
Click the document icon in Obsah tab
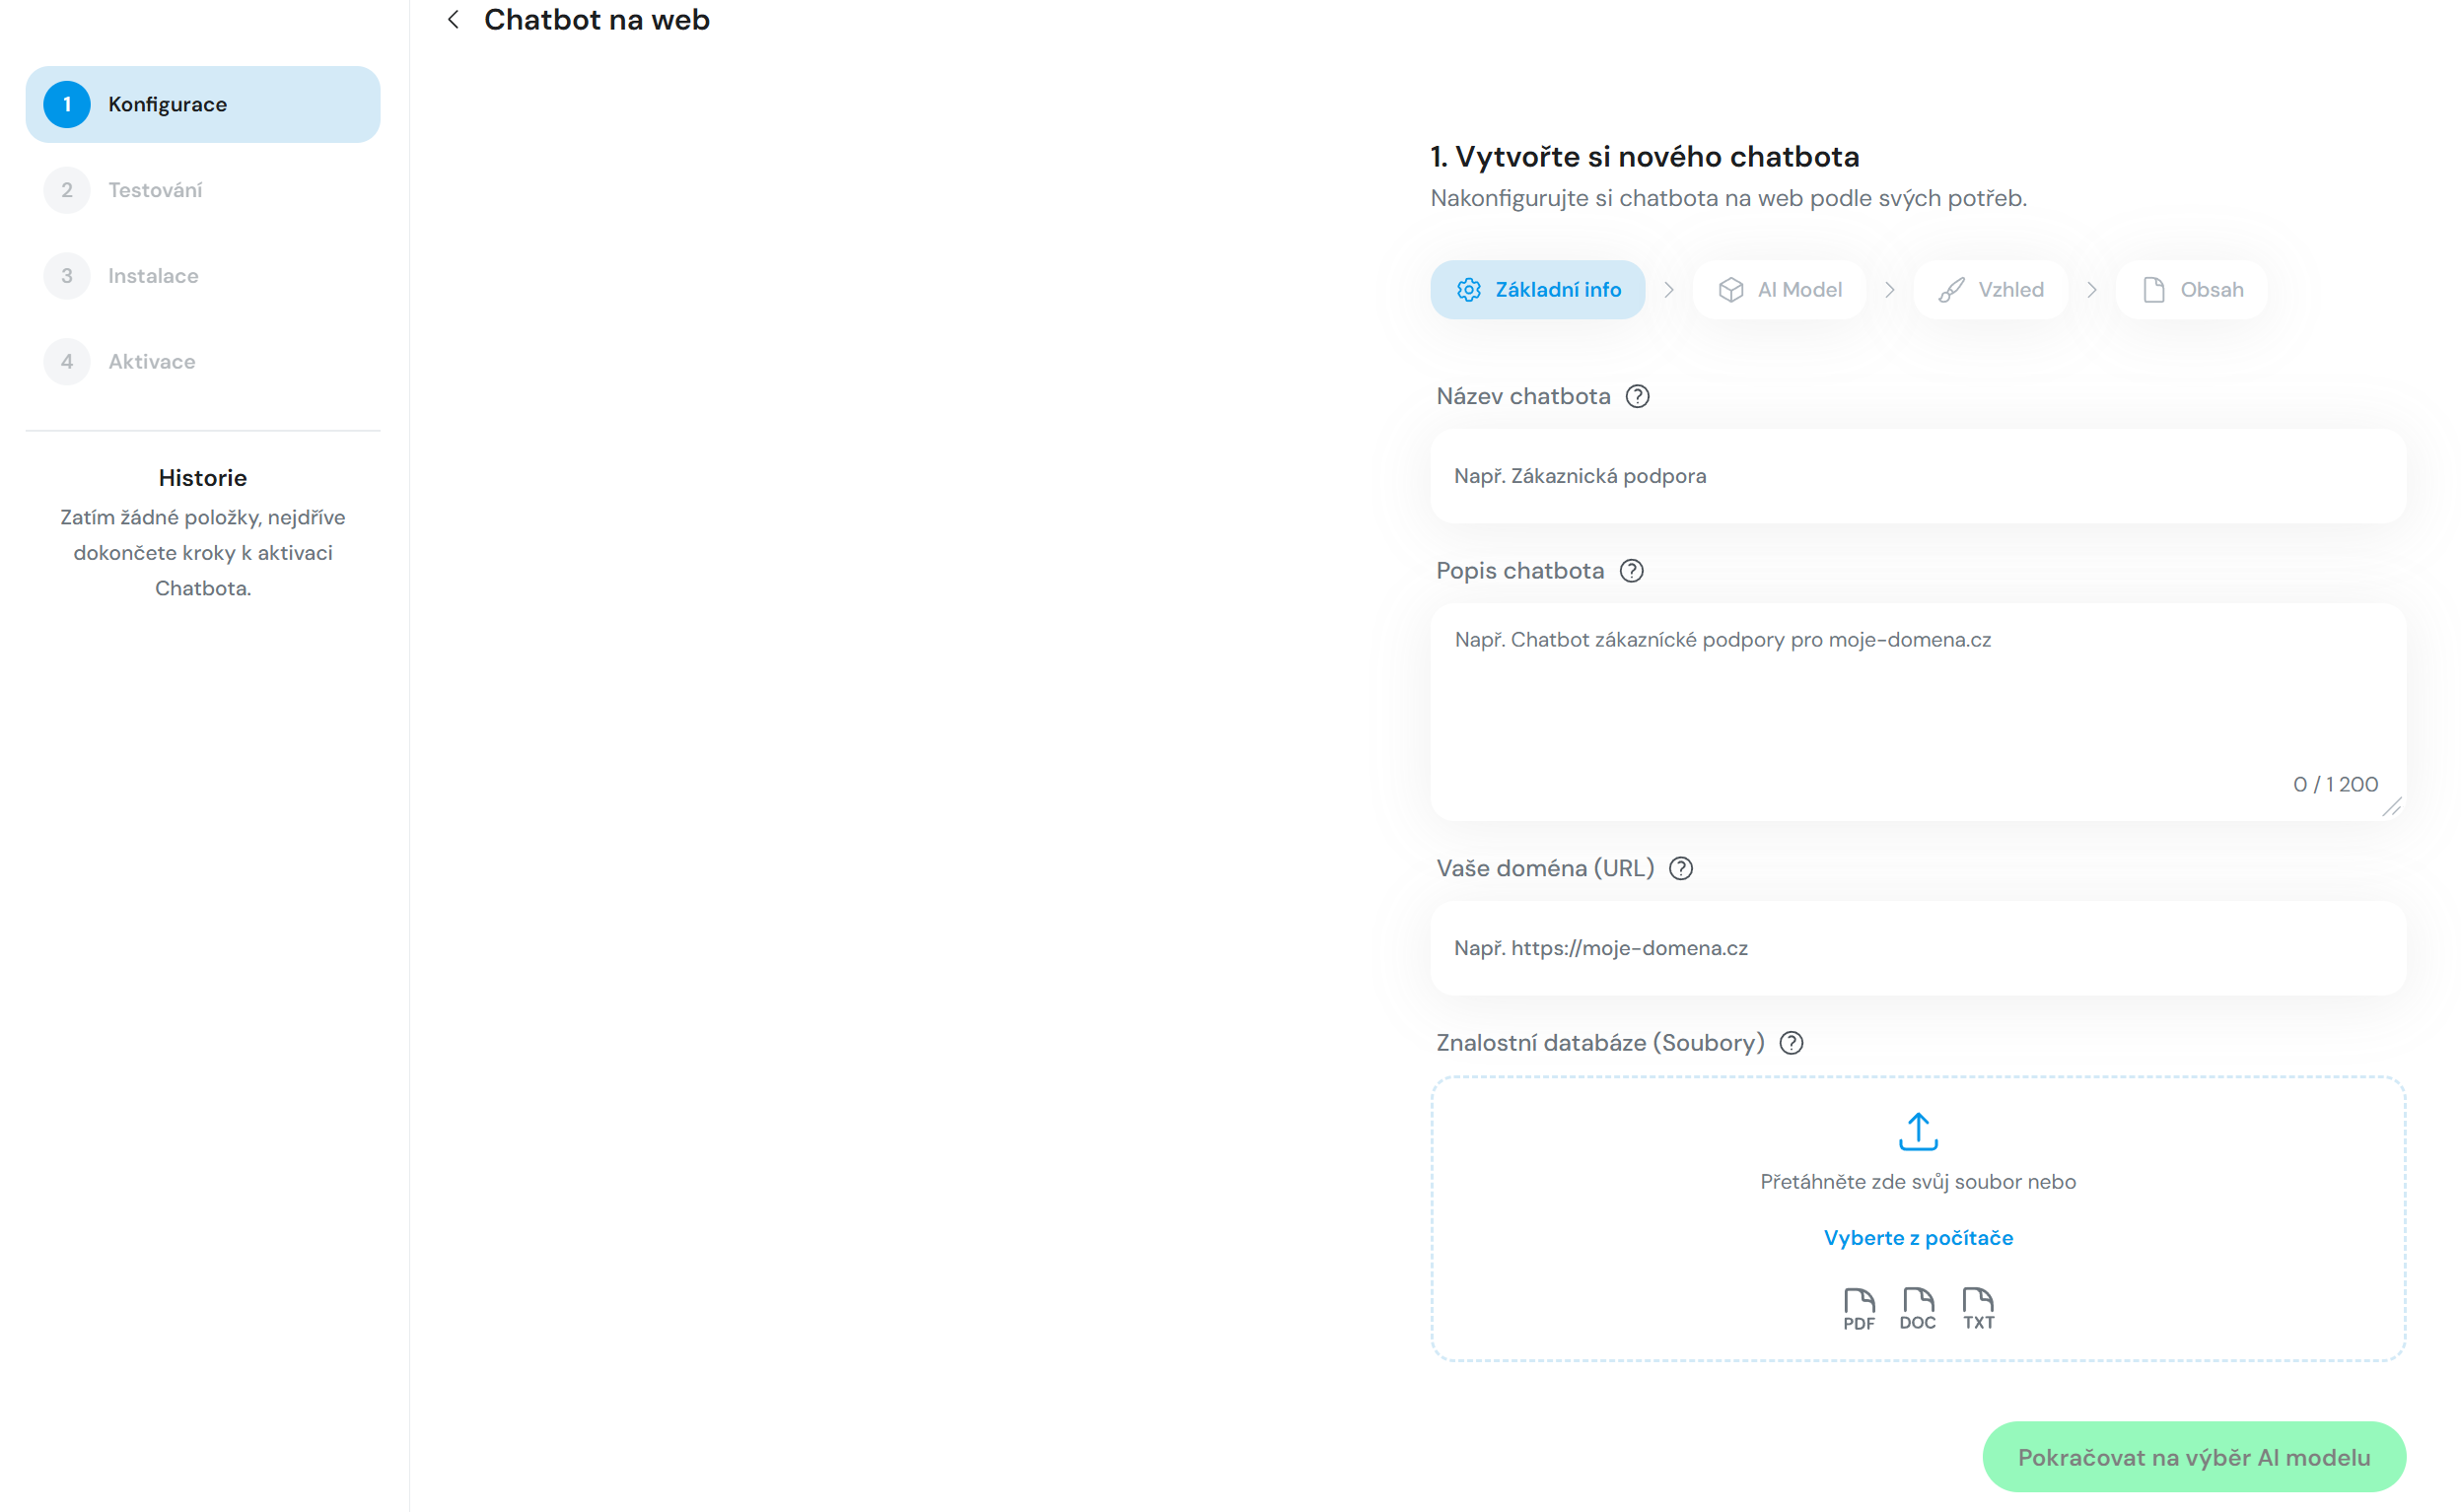pyautogui.click(x=2154, y=290)
